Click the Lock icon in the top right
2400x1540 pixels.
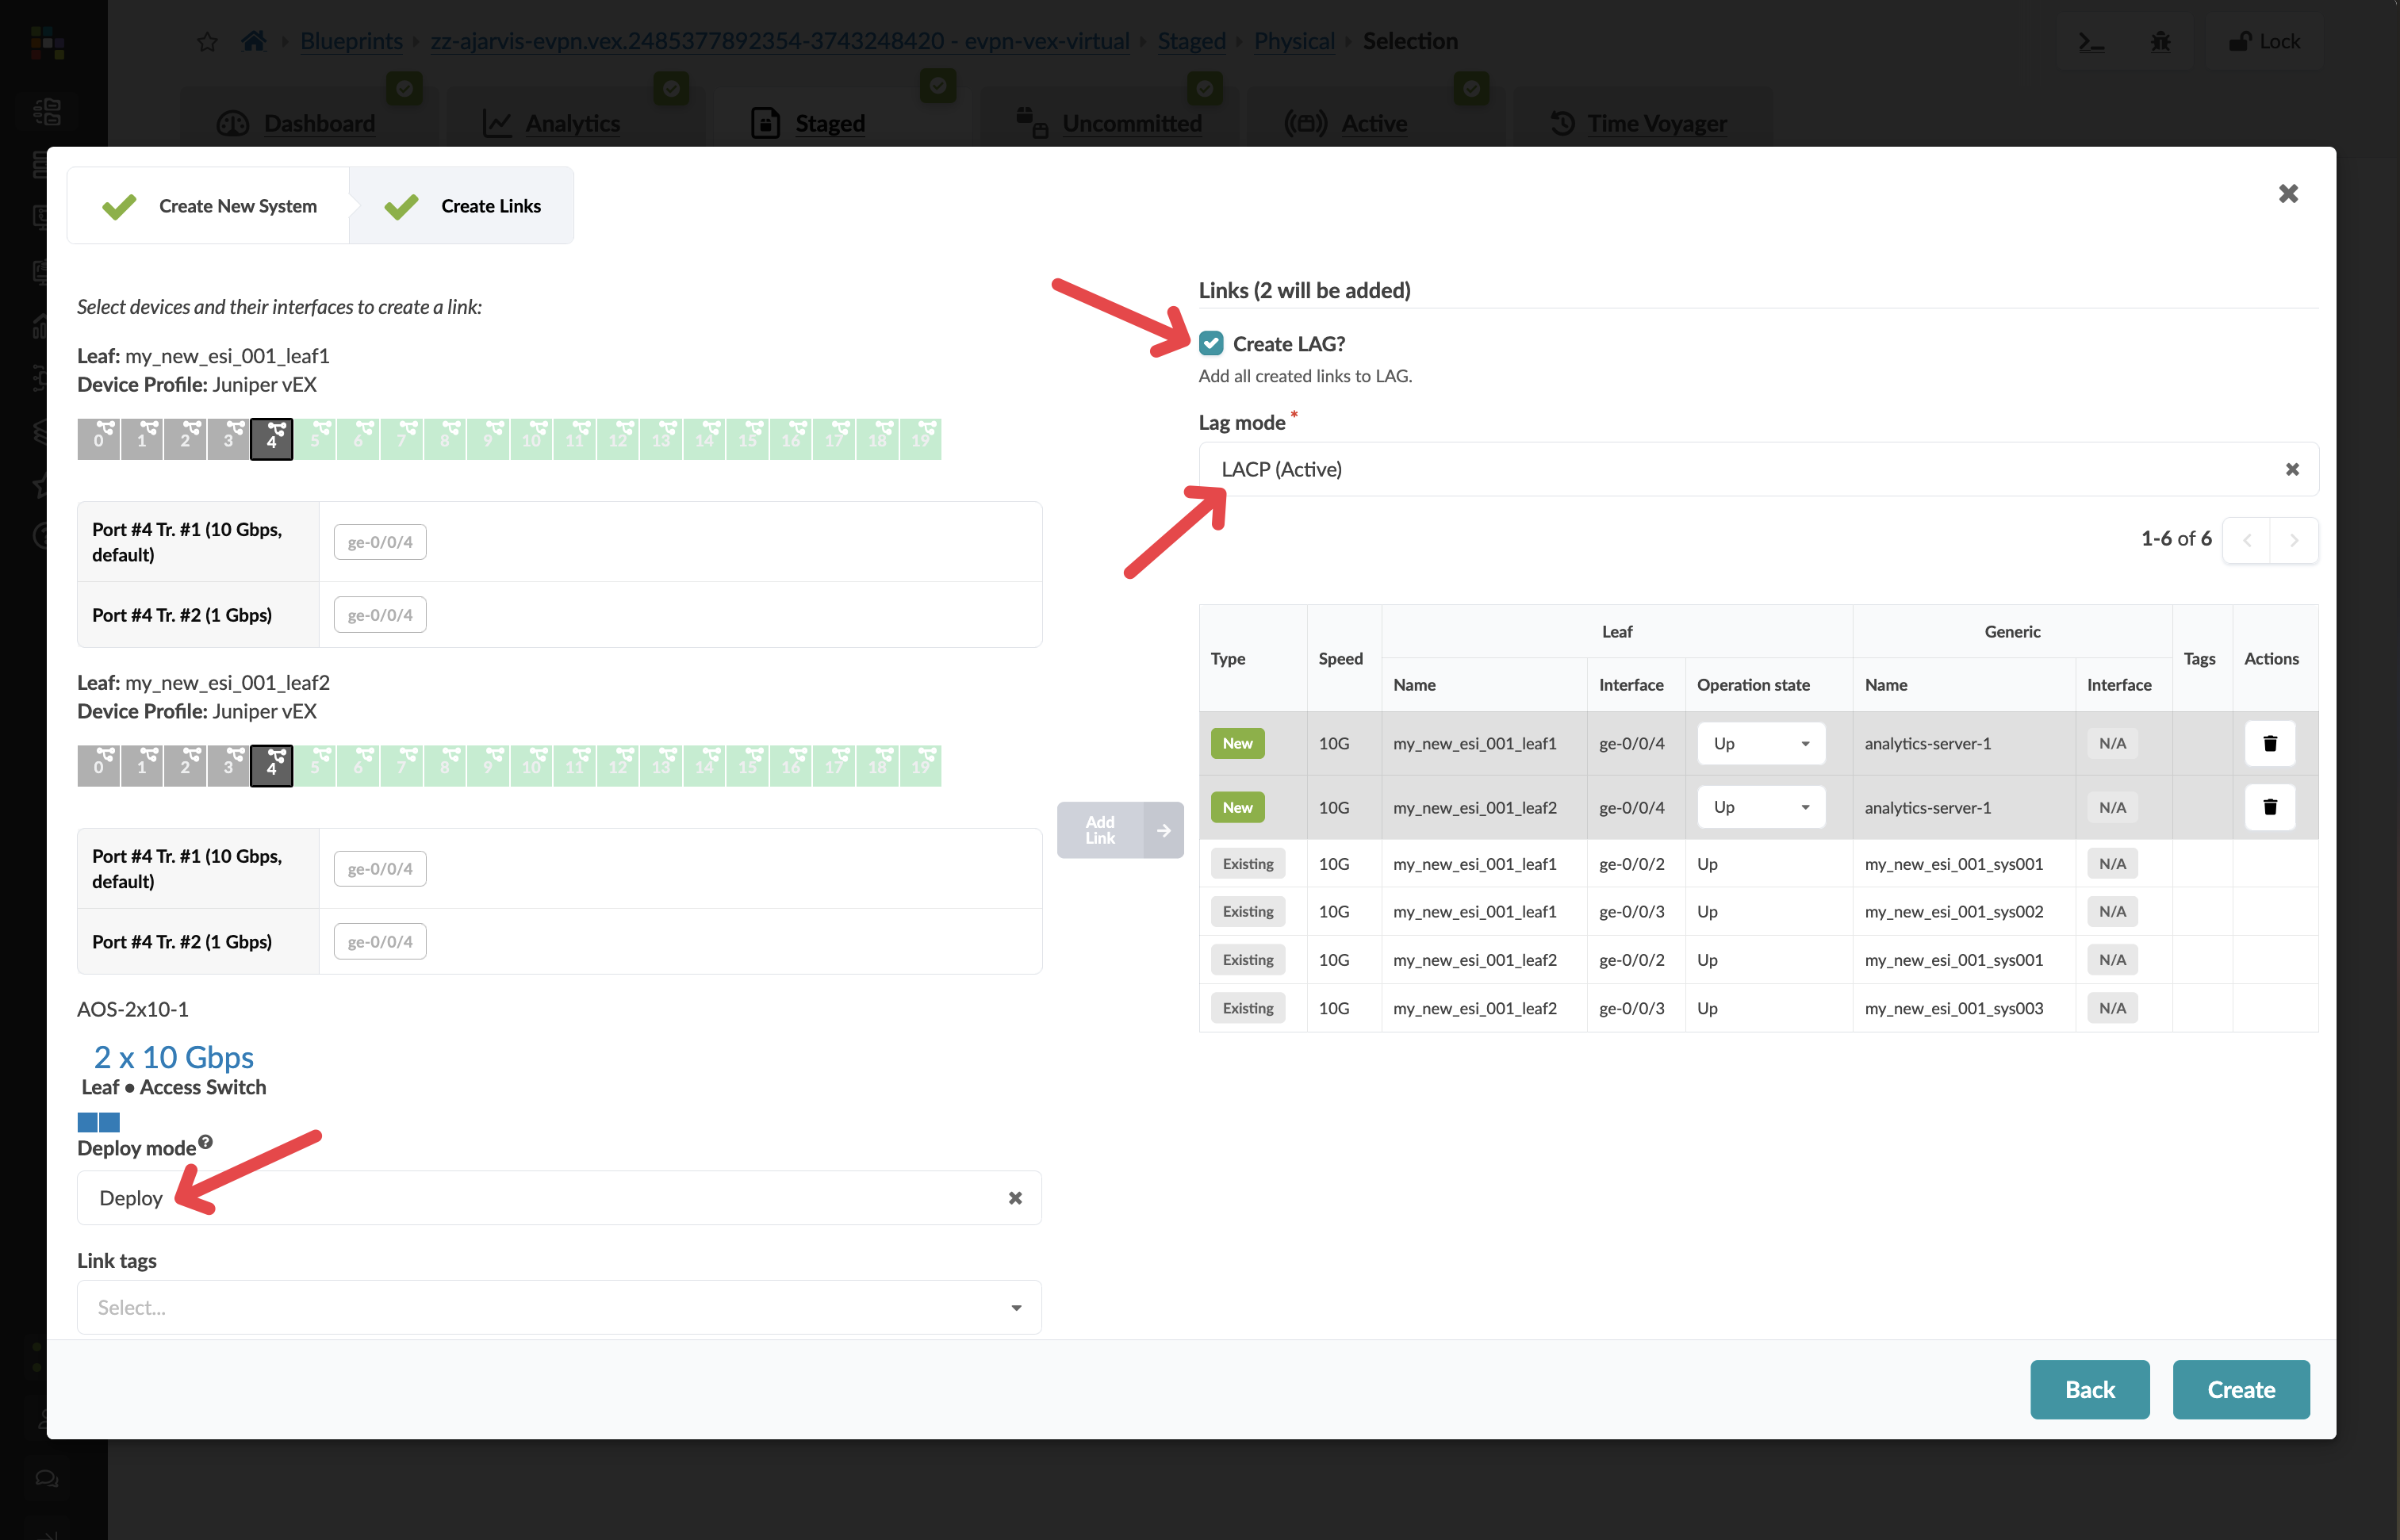tap(2263, 42)
